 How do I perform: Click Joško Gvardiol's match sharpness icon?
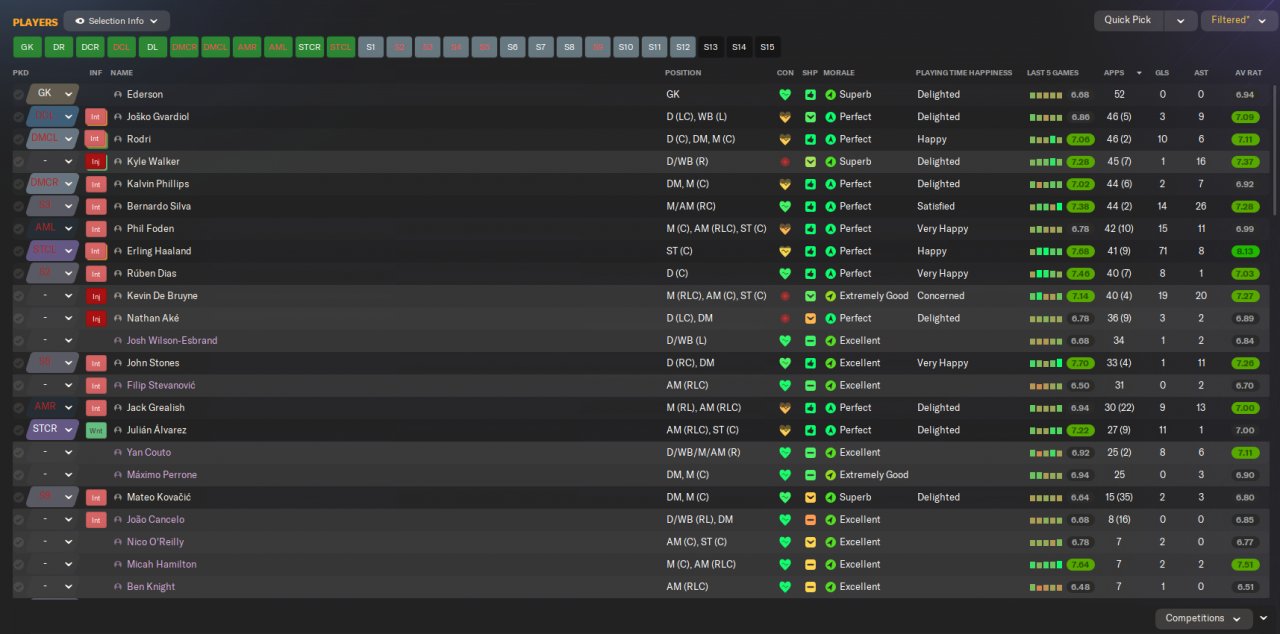(810, 117)
